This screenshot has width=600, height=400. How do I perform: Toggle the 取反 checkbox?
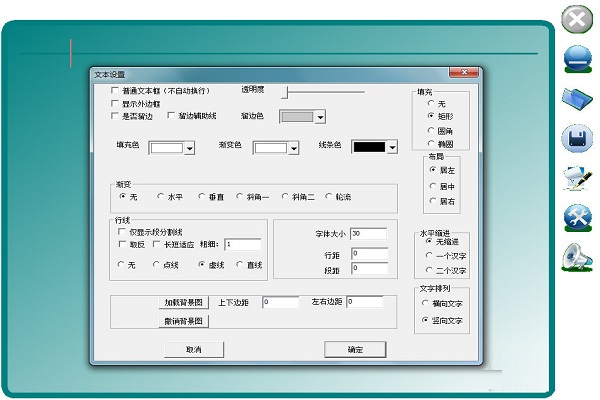[x=122, y=244]
